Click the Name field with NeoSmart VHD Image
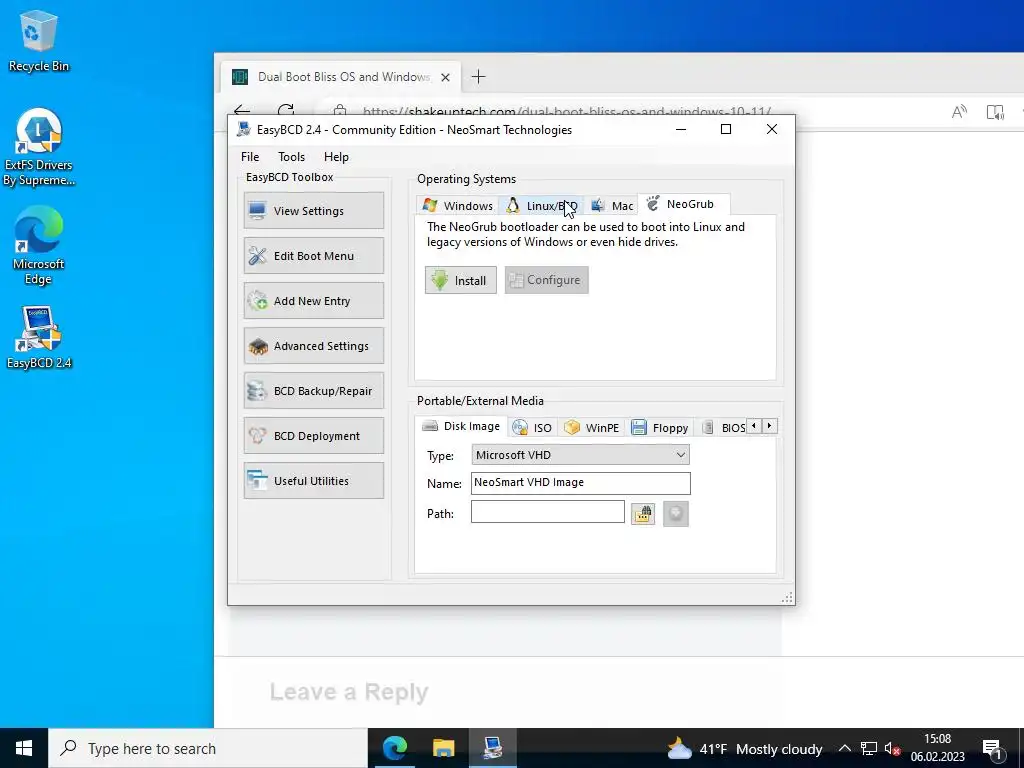 tap(580, 483)
